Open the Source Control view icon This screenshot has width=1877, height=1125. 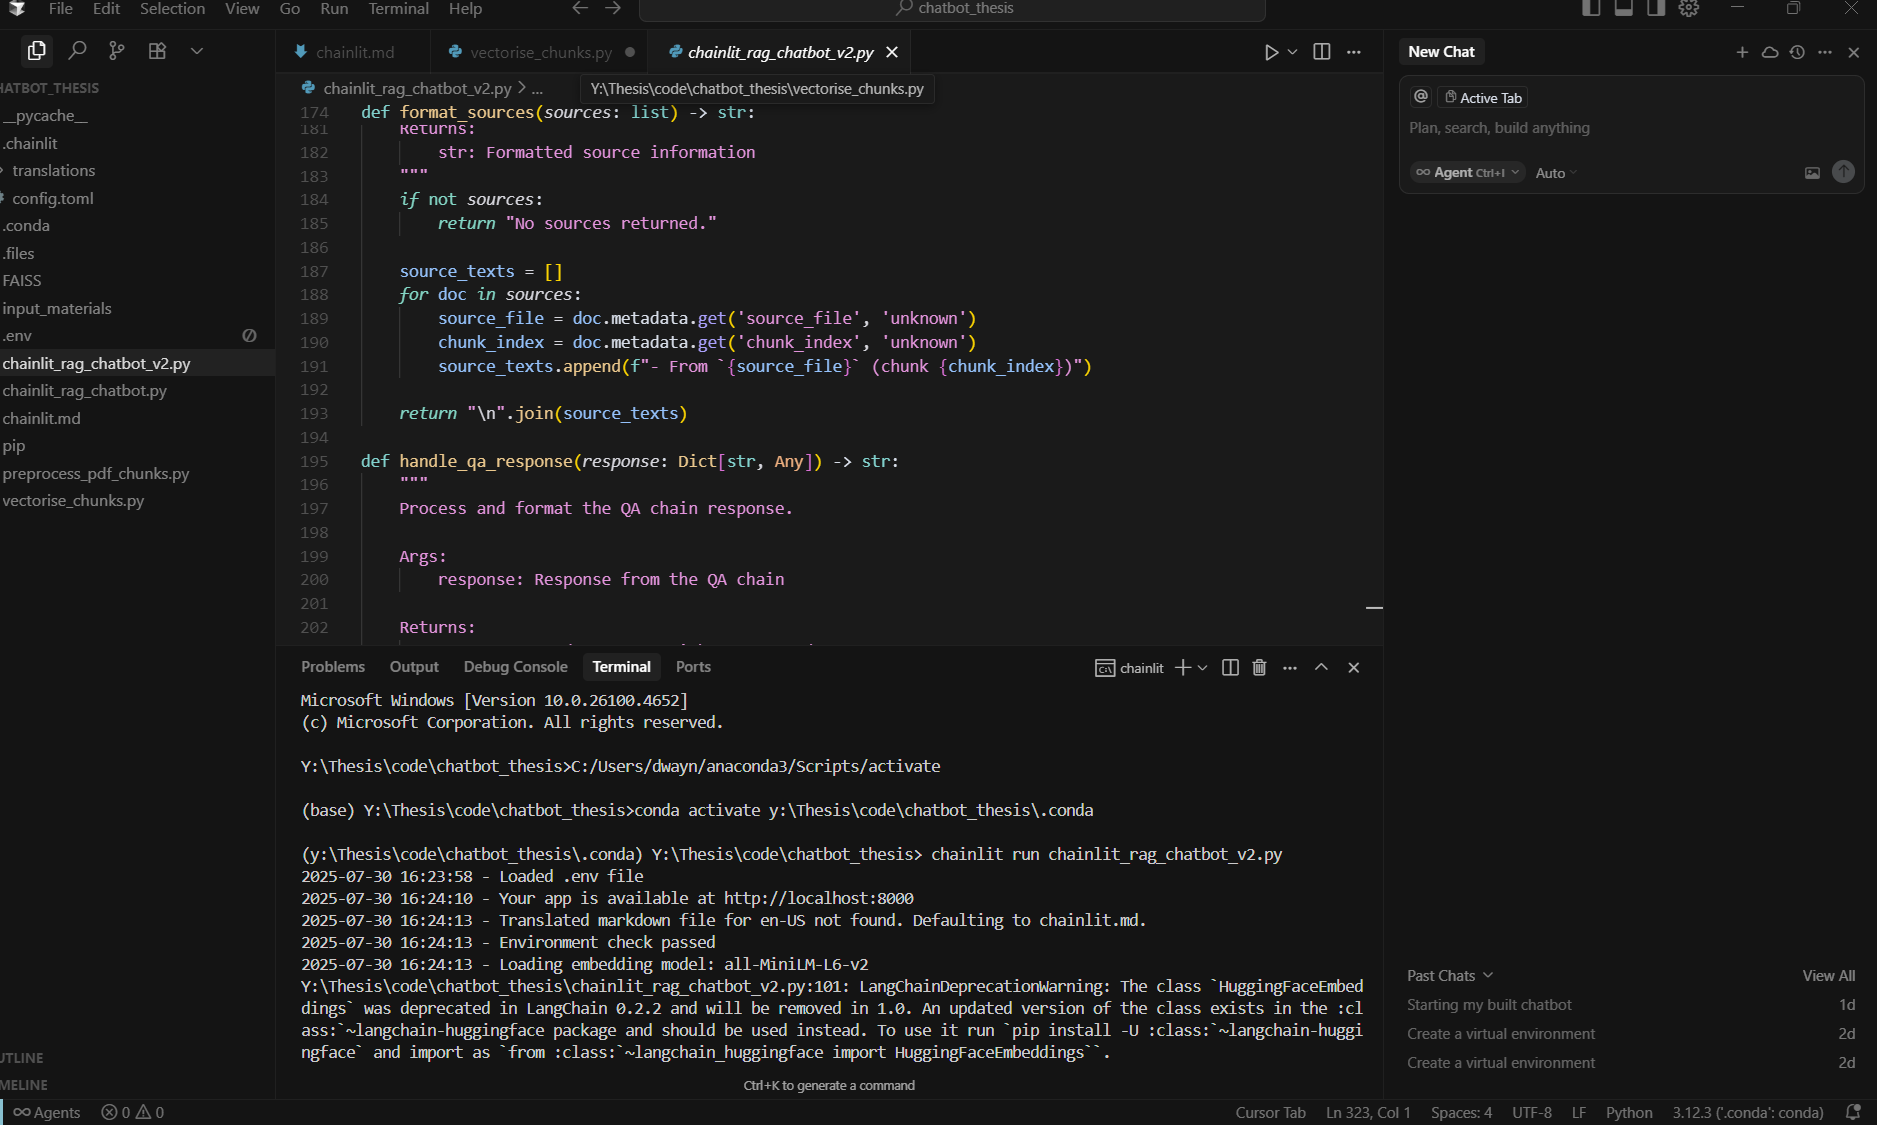pyautogui.click(x=117, y=51)
